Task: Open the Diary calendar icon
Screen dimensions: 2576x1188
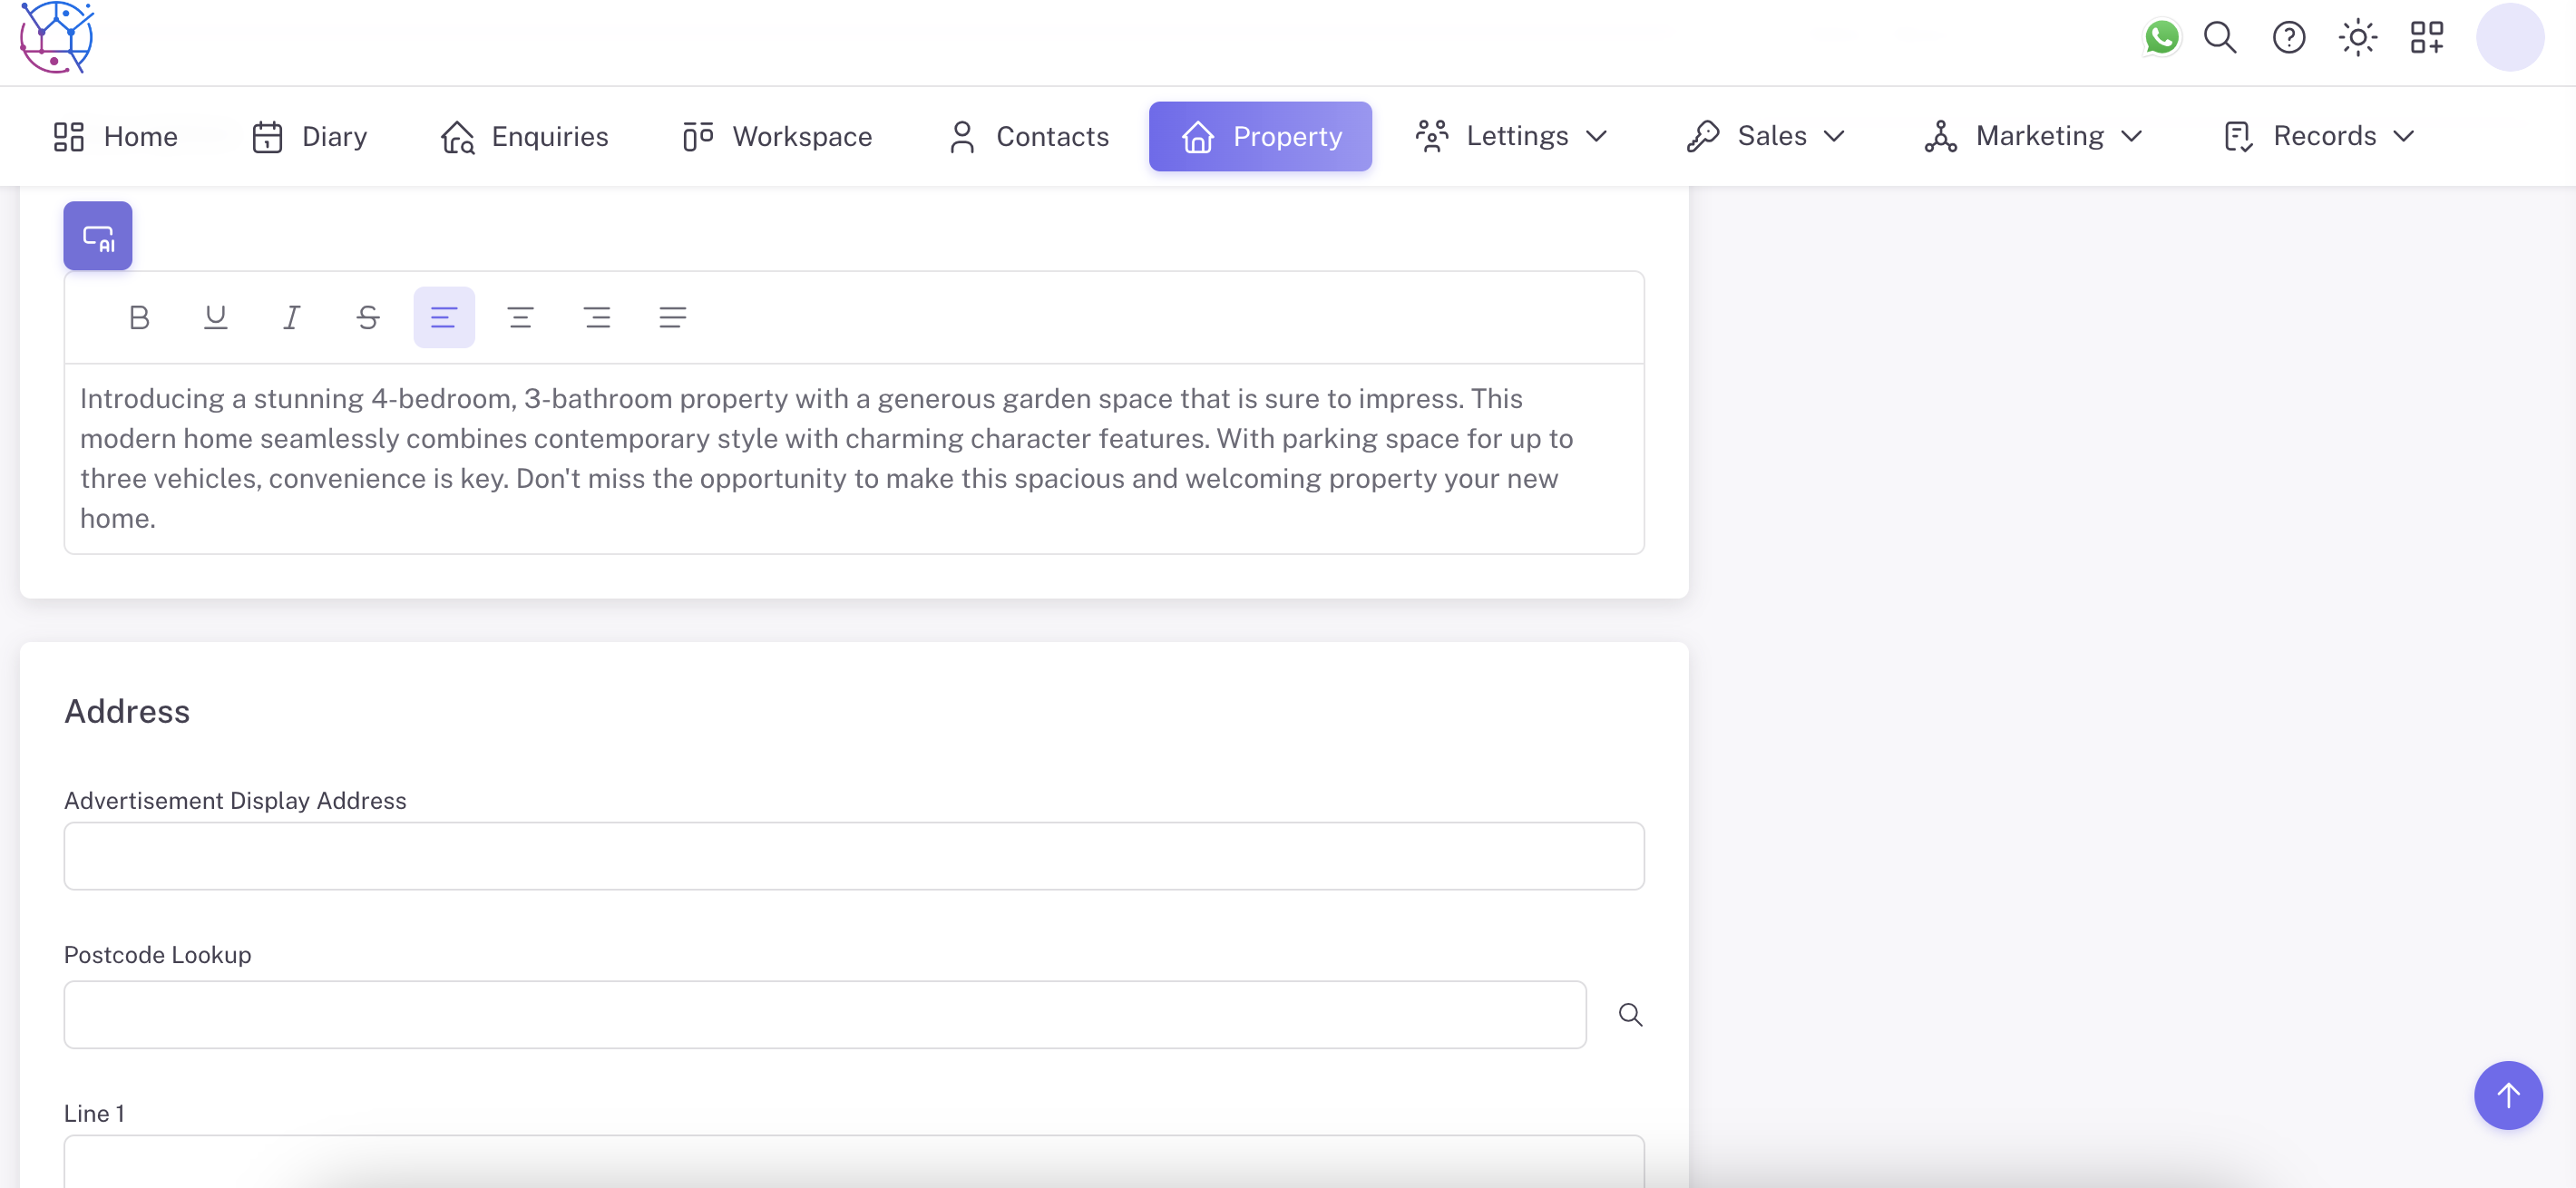Action: tap(267, 136)
